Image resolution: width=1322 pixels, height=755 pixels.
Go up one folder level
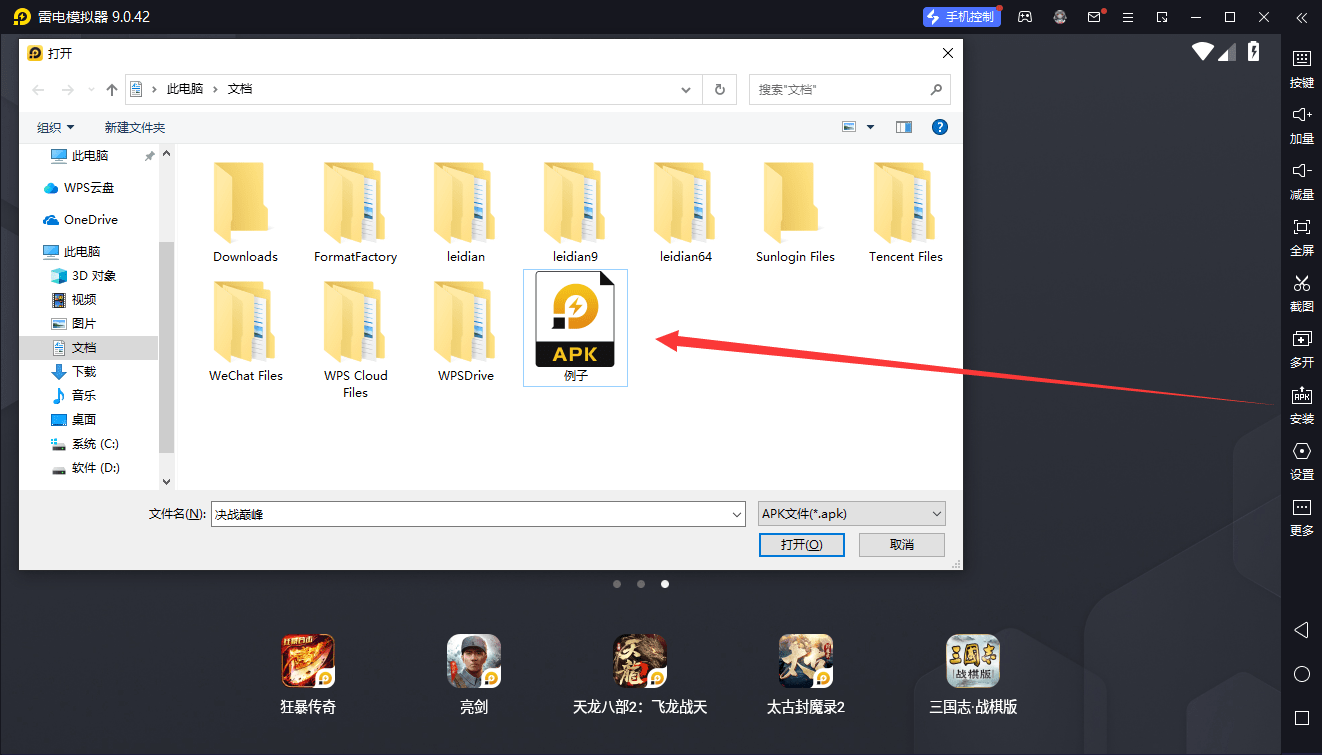click(112, 89)
